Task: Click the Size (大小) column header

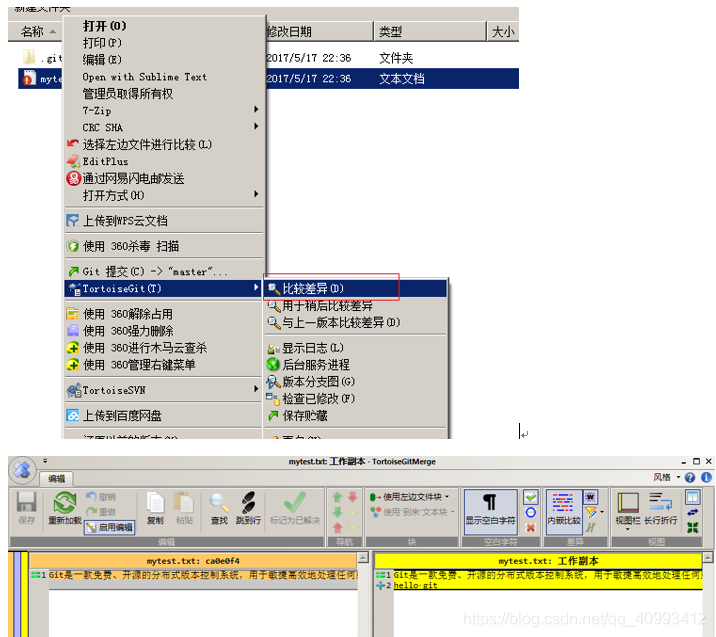Action: (x=503, y=32)
